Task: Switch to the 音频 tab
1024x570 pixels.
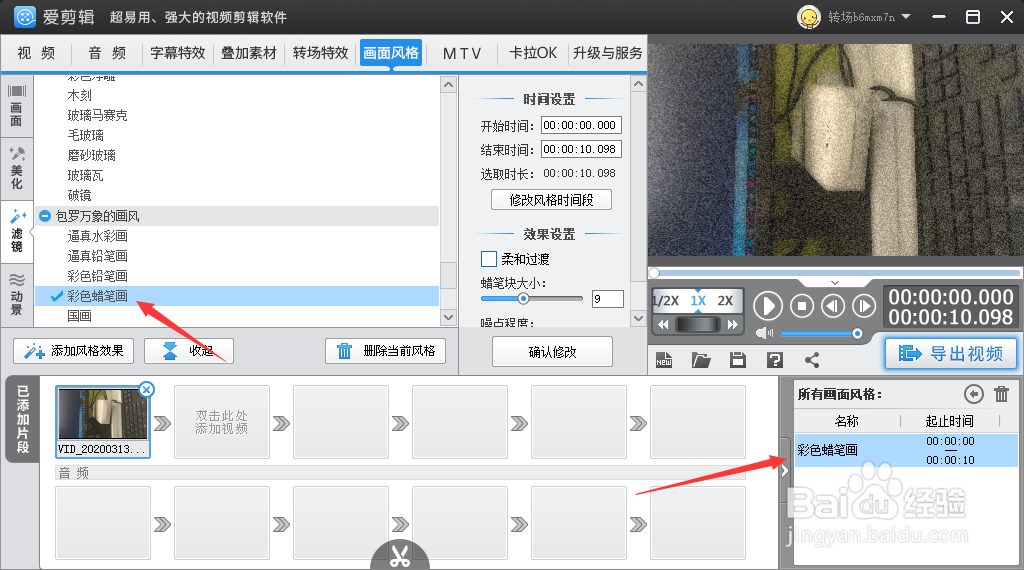Action: (107, 53)
